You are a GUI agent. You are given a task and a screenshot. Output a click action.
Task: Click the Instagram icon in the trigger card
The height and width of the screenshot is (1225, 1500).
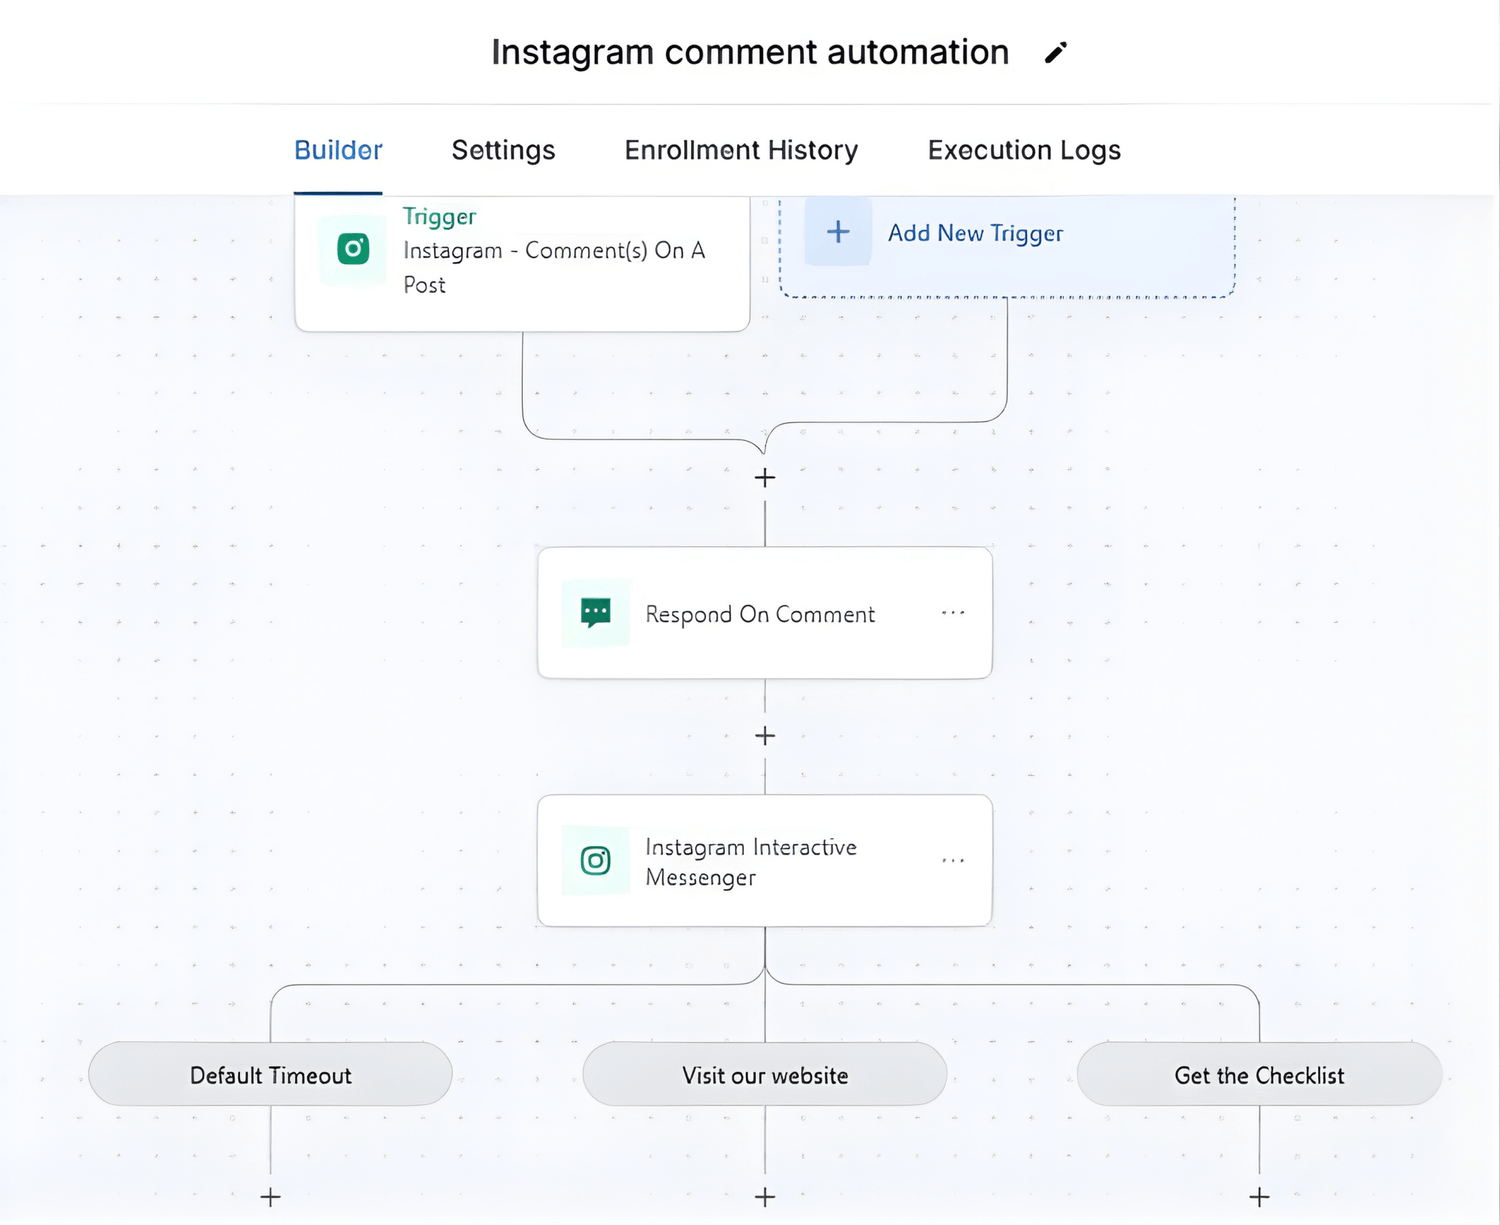(353, 249)
